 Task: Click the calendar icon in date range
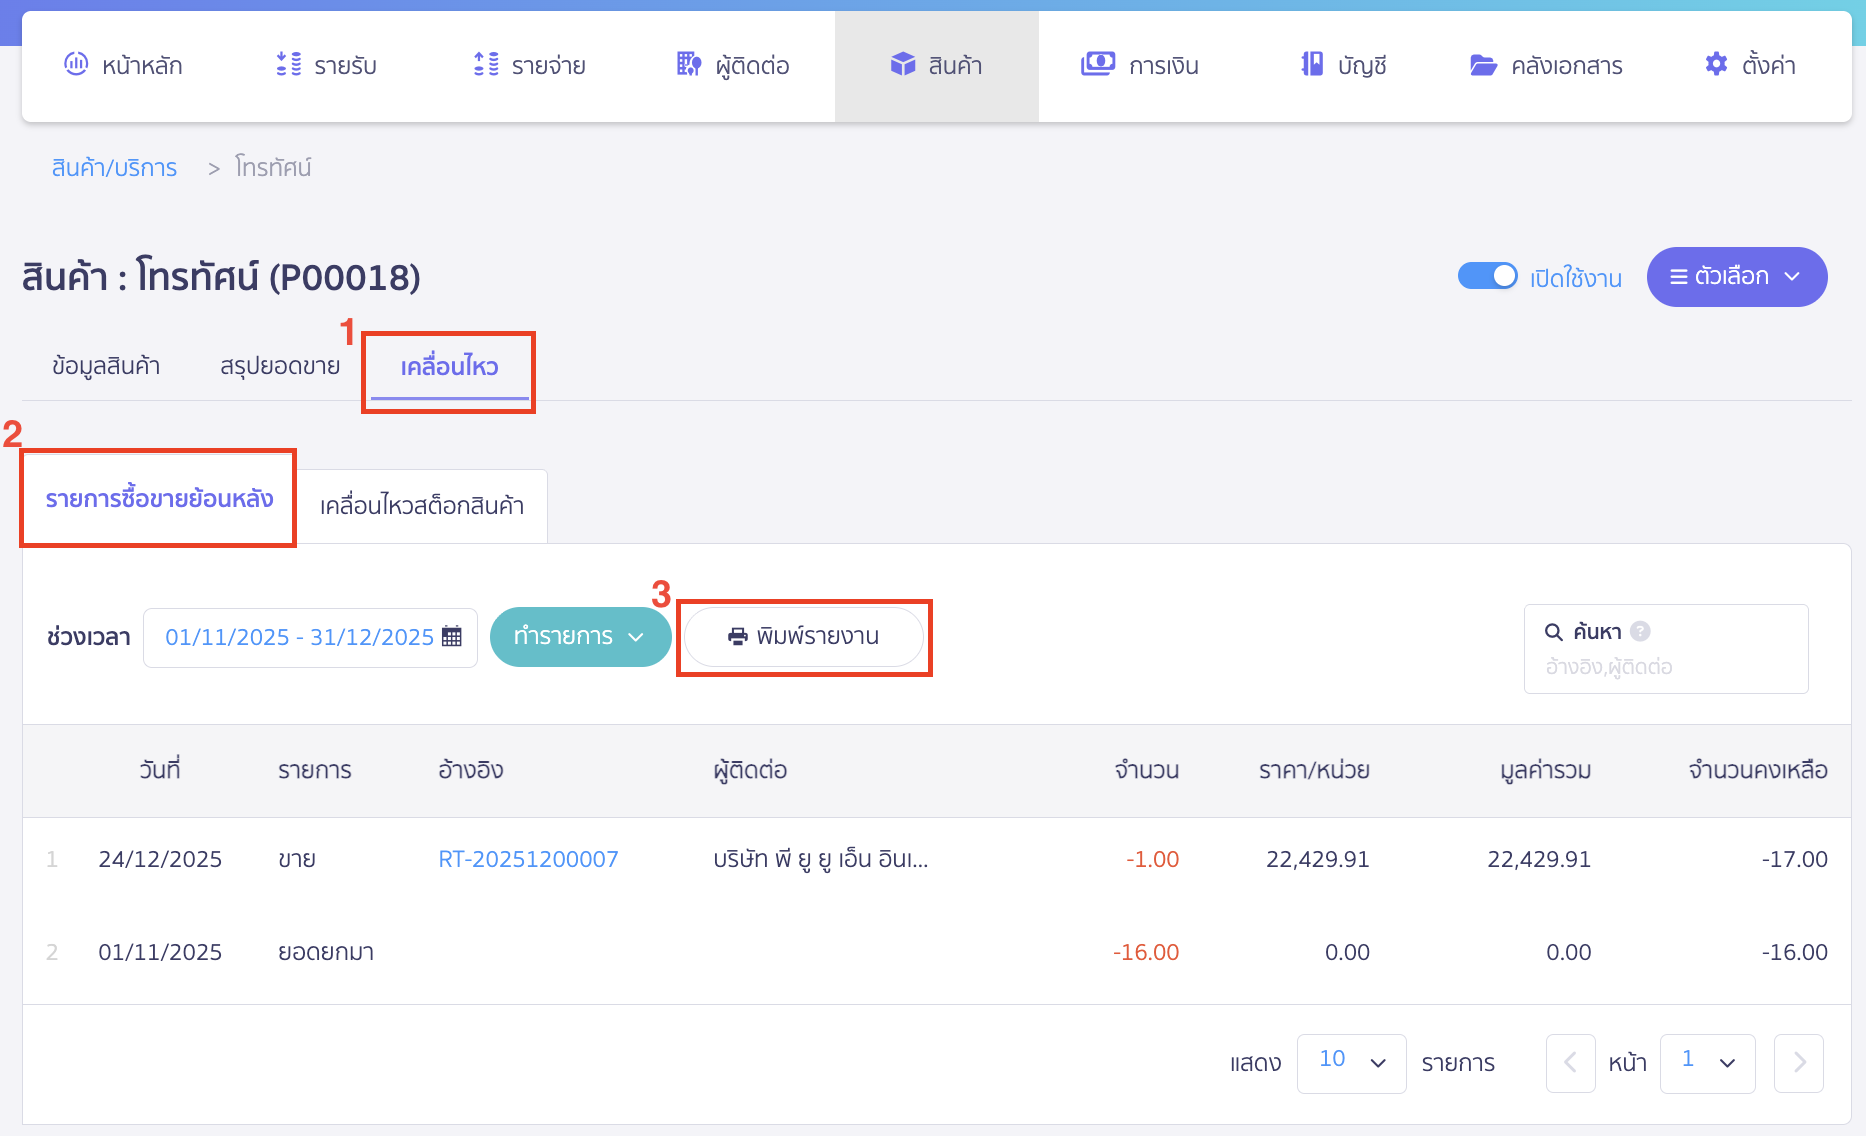pyautogui.click(x=452, y=636)
